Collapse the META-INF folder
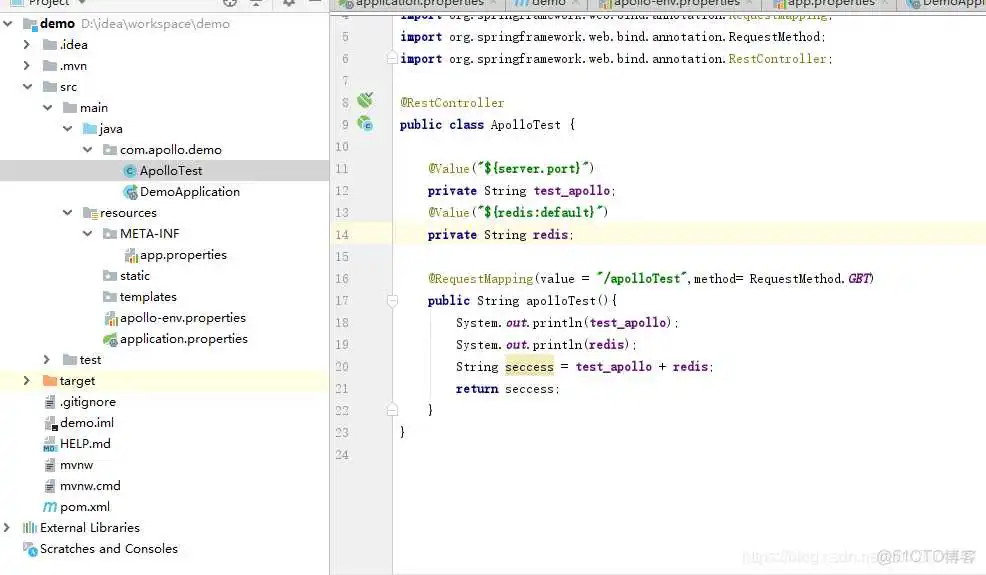Image resolution: width=986 pixels, height=575 pixels. coord(87,233)
